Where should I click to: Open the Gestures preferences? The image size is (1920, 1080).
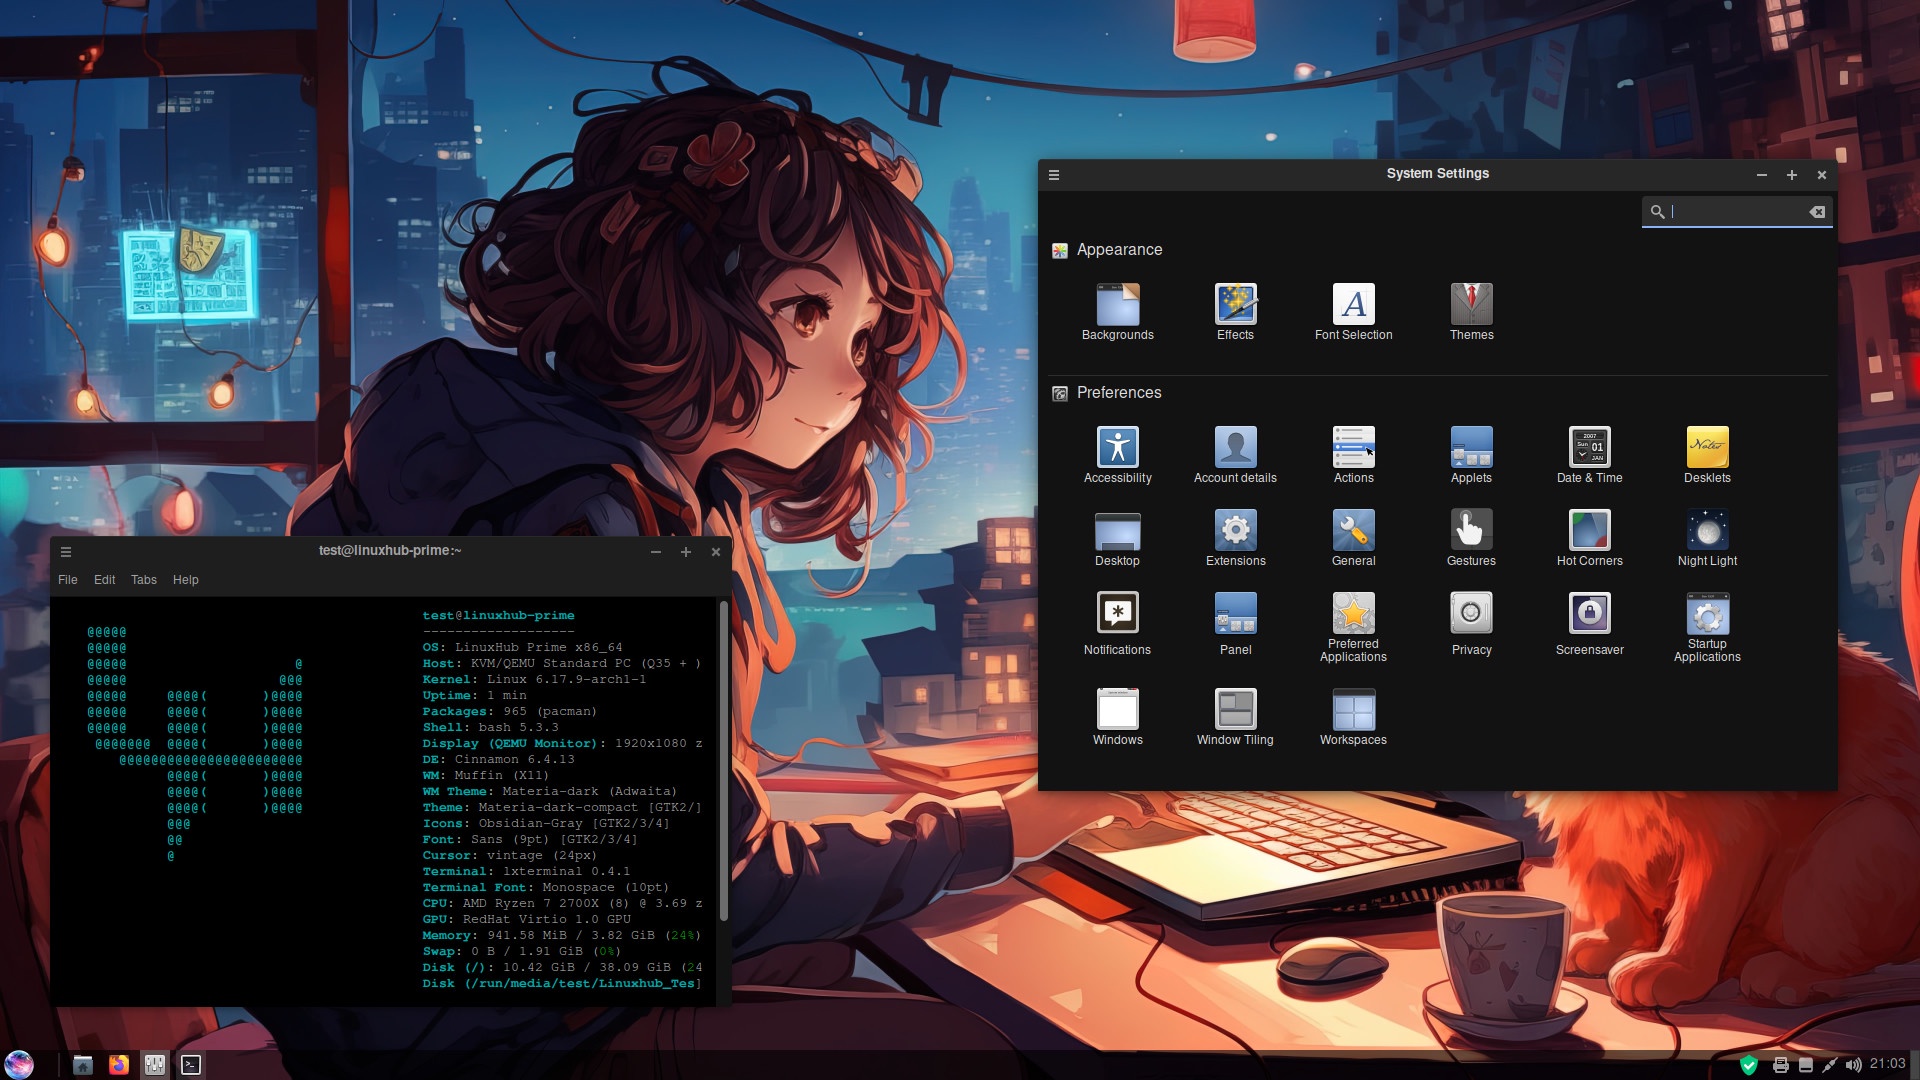point(1471,532)
